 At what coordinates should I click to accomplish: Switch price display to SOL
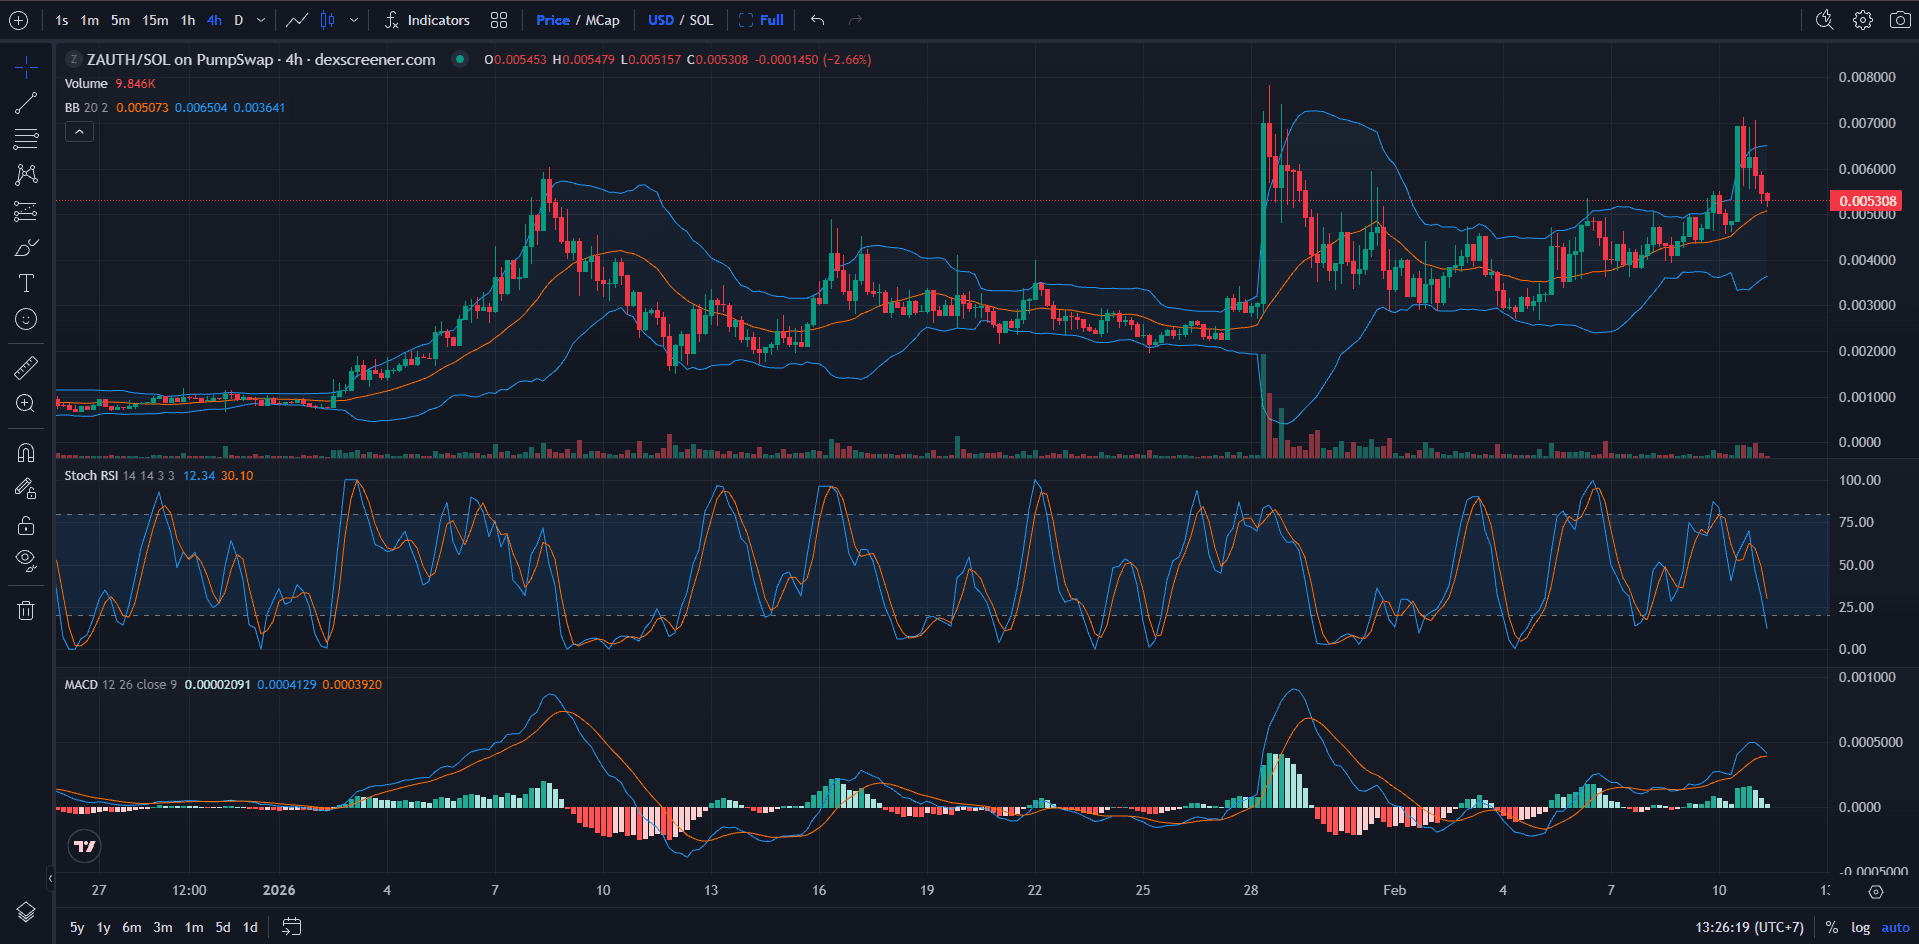[702, 19]
